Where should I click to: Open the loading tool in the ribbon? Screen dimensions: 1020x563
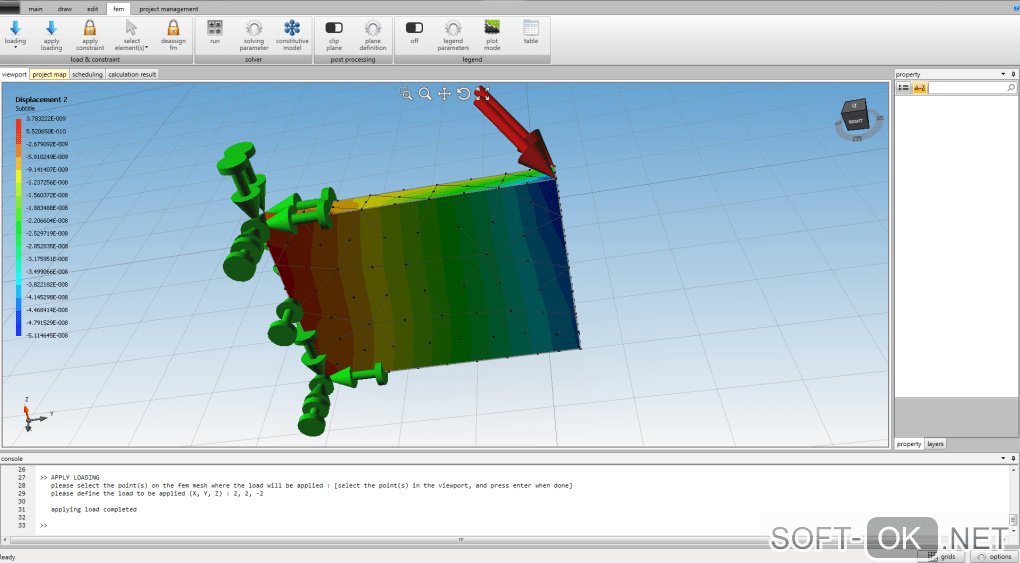[x=16, y=34]
